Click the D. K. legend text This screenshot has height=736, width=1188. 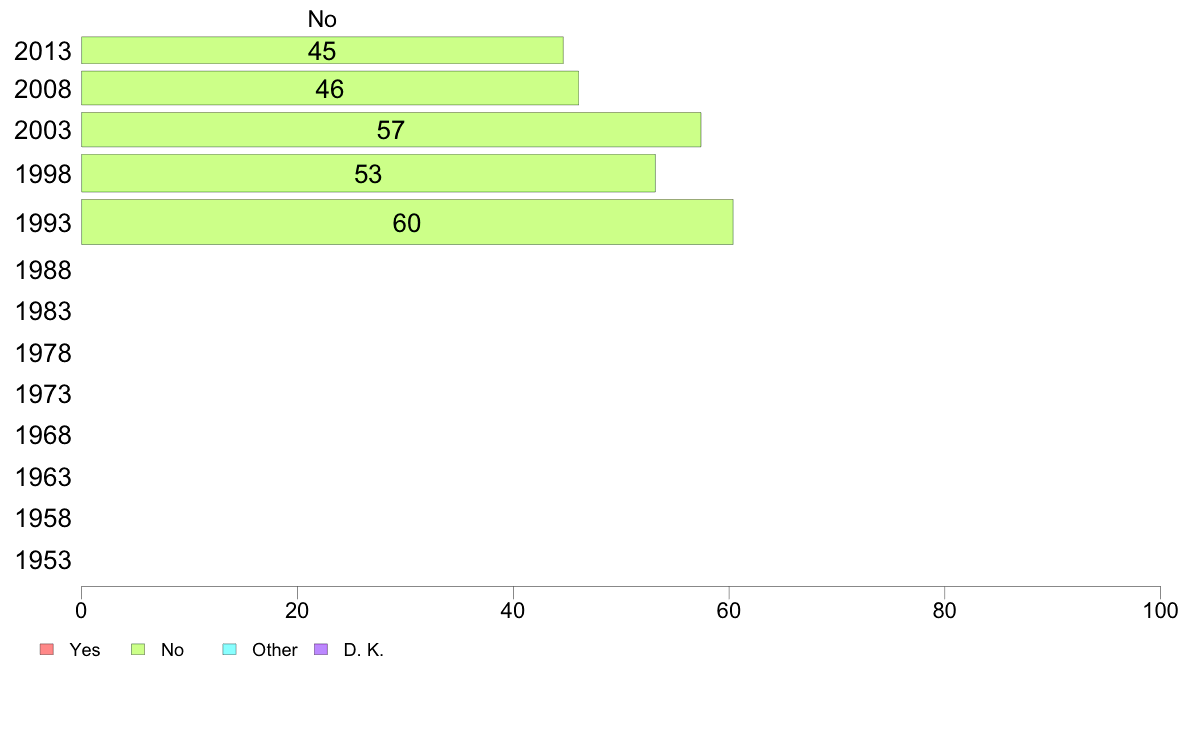(x=364, y=650)
